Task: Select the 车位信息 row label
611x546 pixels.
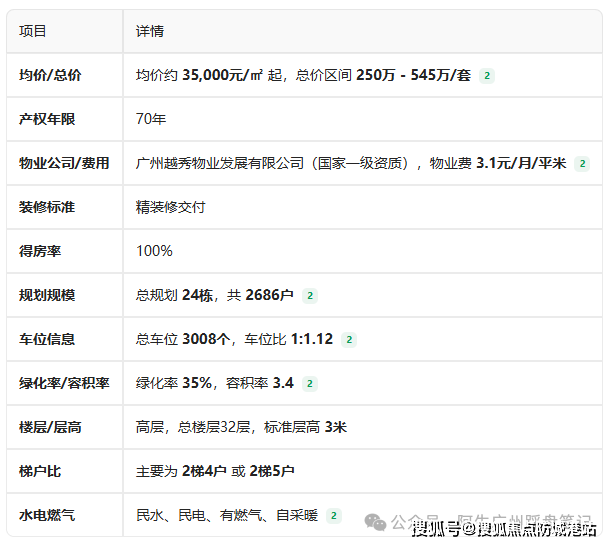Action: (x=47, y=339)
